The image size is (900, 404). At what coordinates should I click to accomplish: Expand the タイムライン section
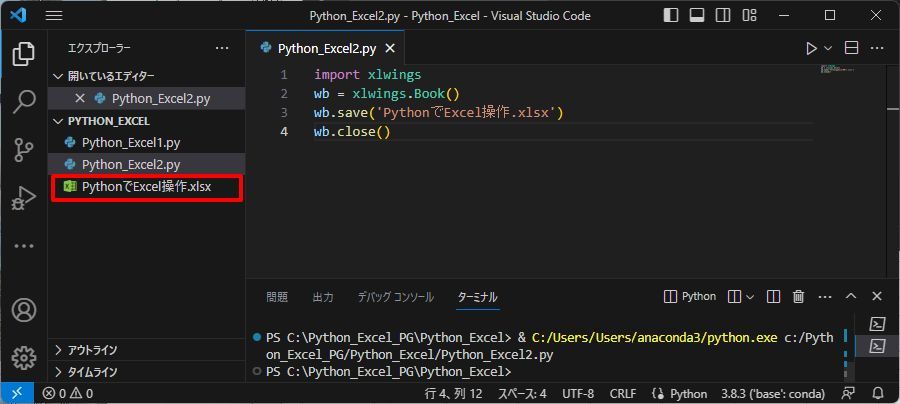pos(146,372)
